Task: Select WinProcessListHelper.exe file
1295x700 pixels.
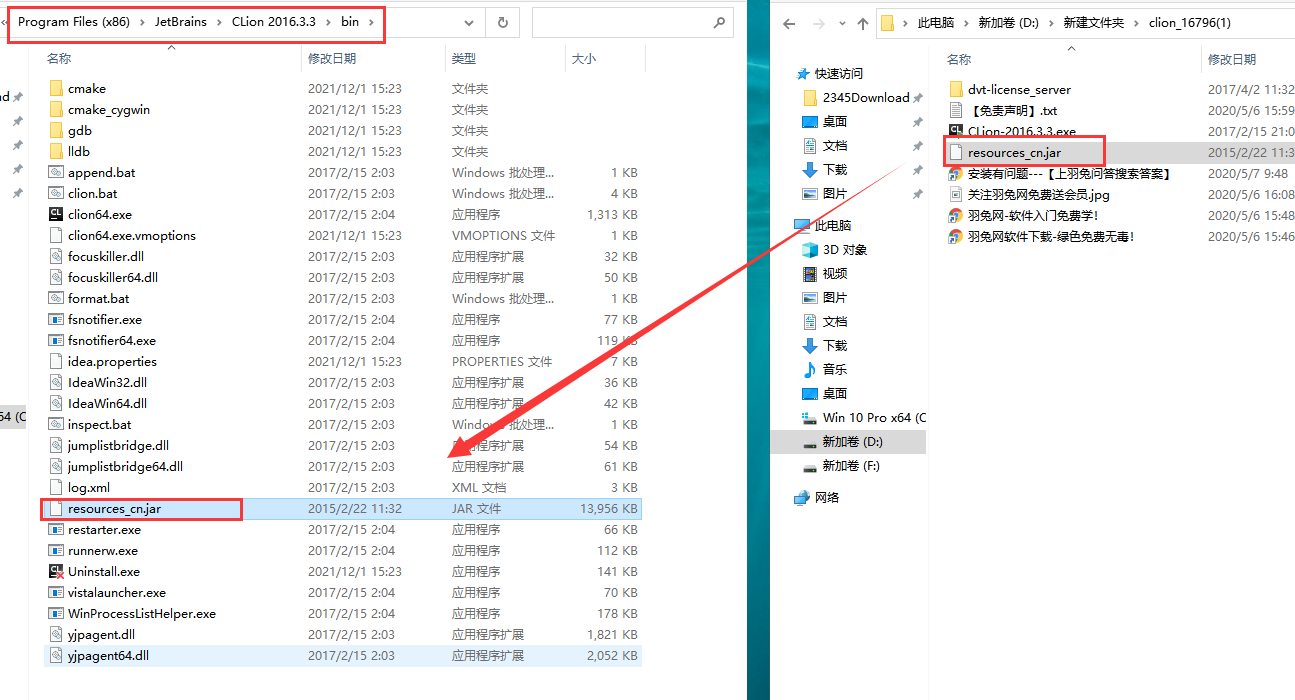Action: pyautogui.click(x=142, y=614)
